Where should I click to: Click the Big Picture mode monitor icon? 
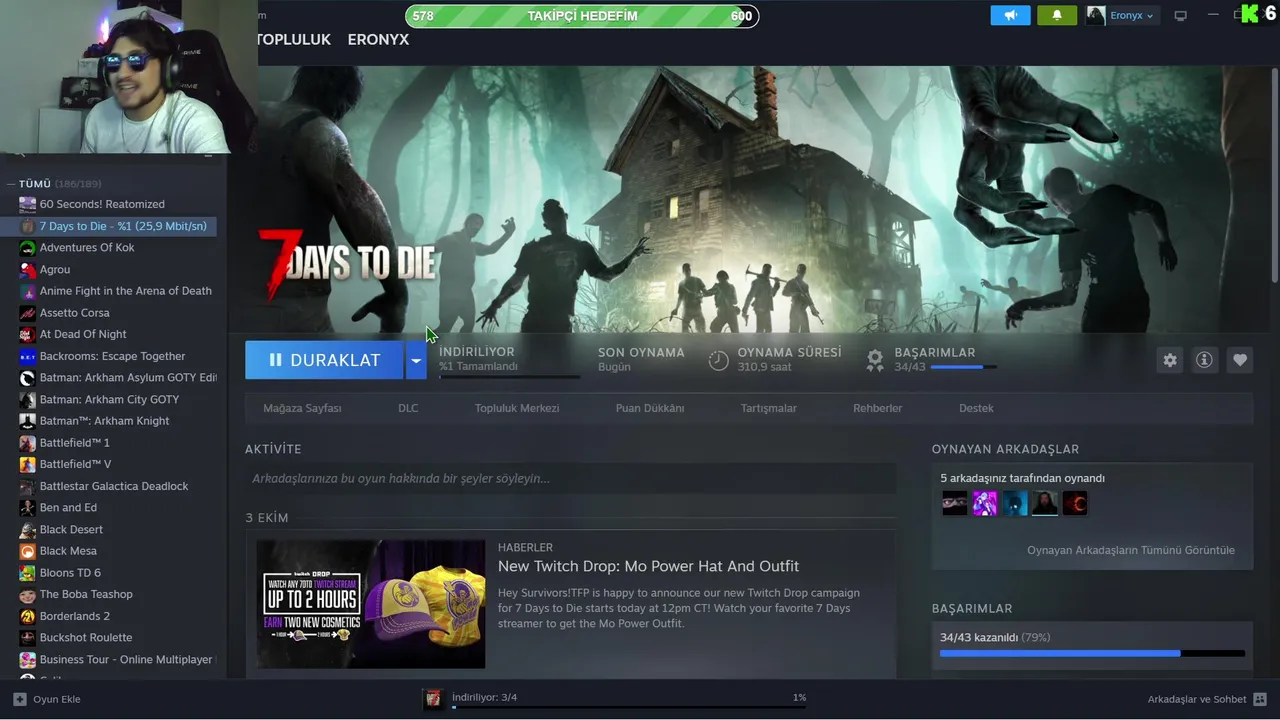coord(1180,16)
